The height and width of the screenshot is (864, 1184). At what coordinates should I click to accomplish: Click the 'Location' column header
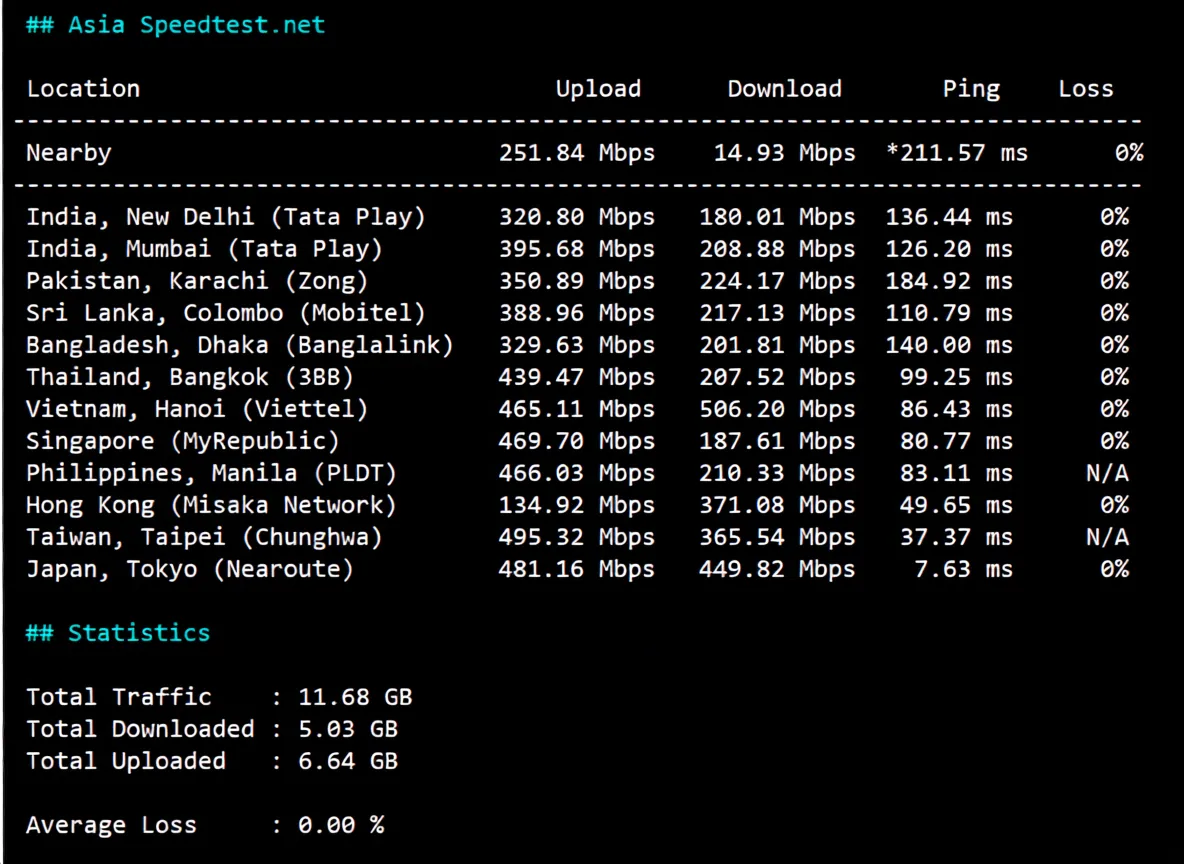point(83,89)
